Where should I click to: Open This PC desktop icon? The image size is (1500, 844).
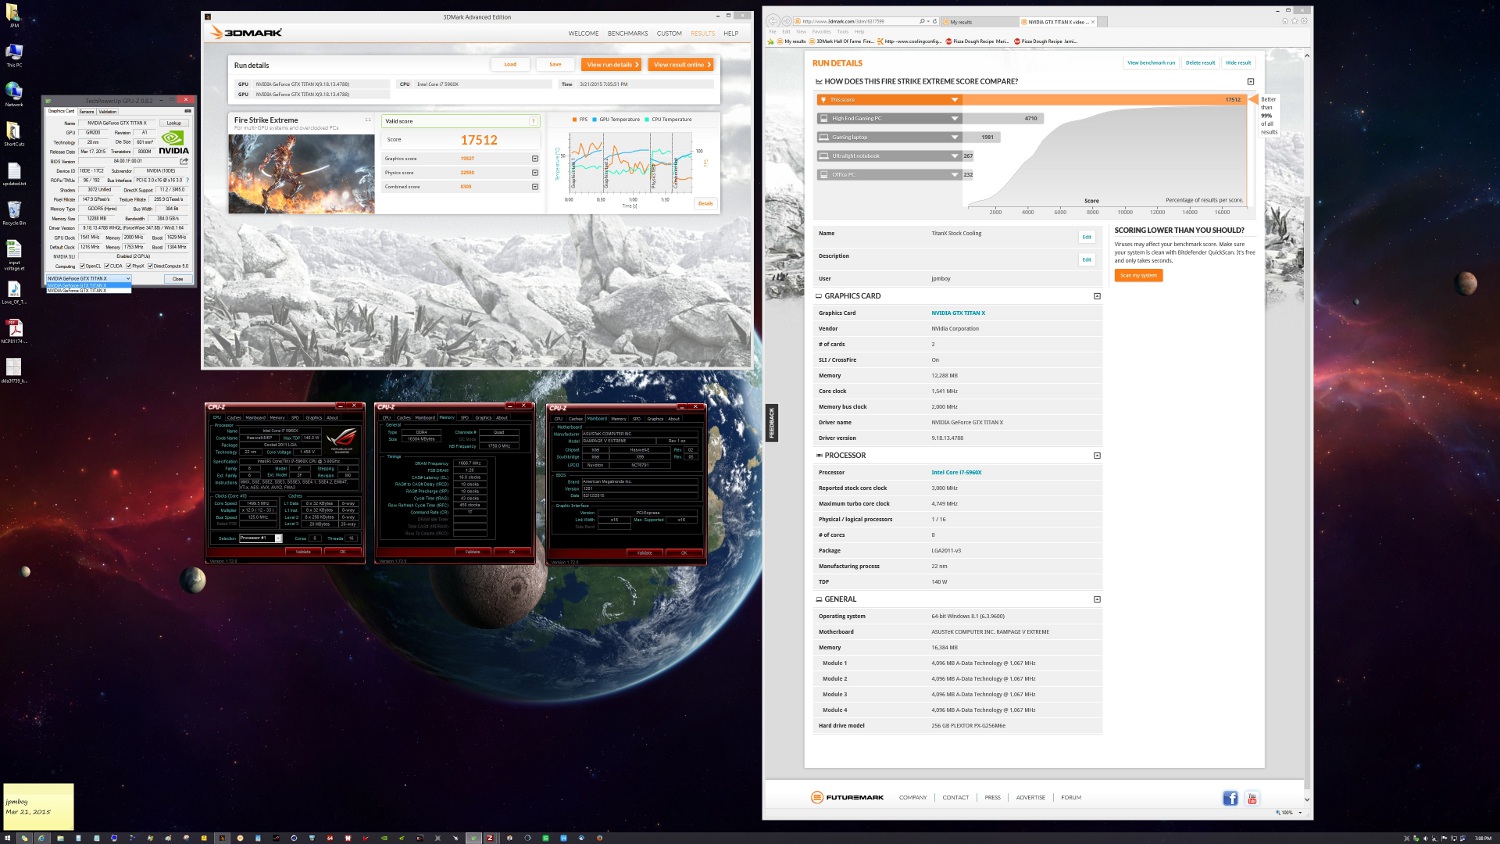tap(14, 54)
